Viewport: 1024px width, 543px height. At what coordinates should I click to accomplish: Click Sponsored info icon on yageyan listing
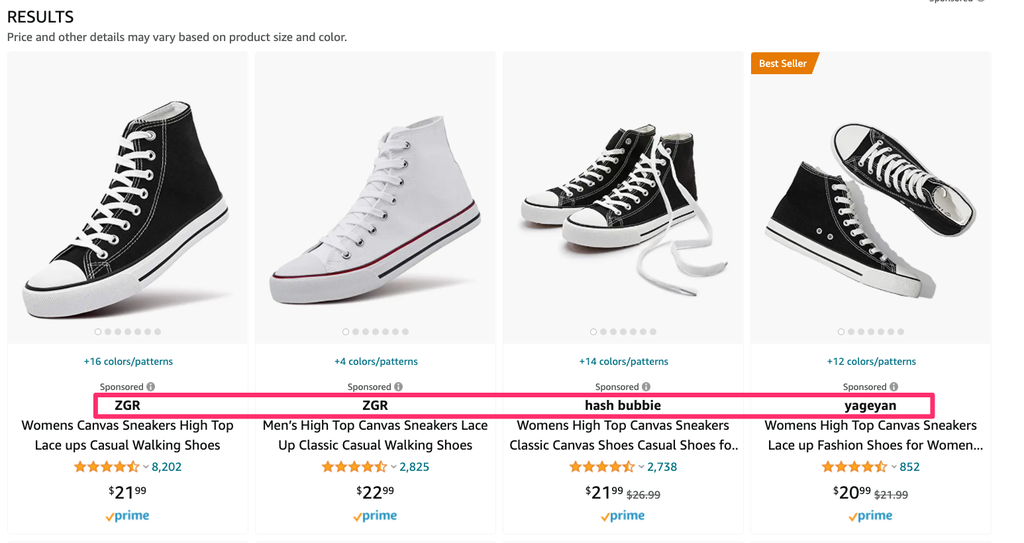point(895,387)
